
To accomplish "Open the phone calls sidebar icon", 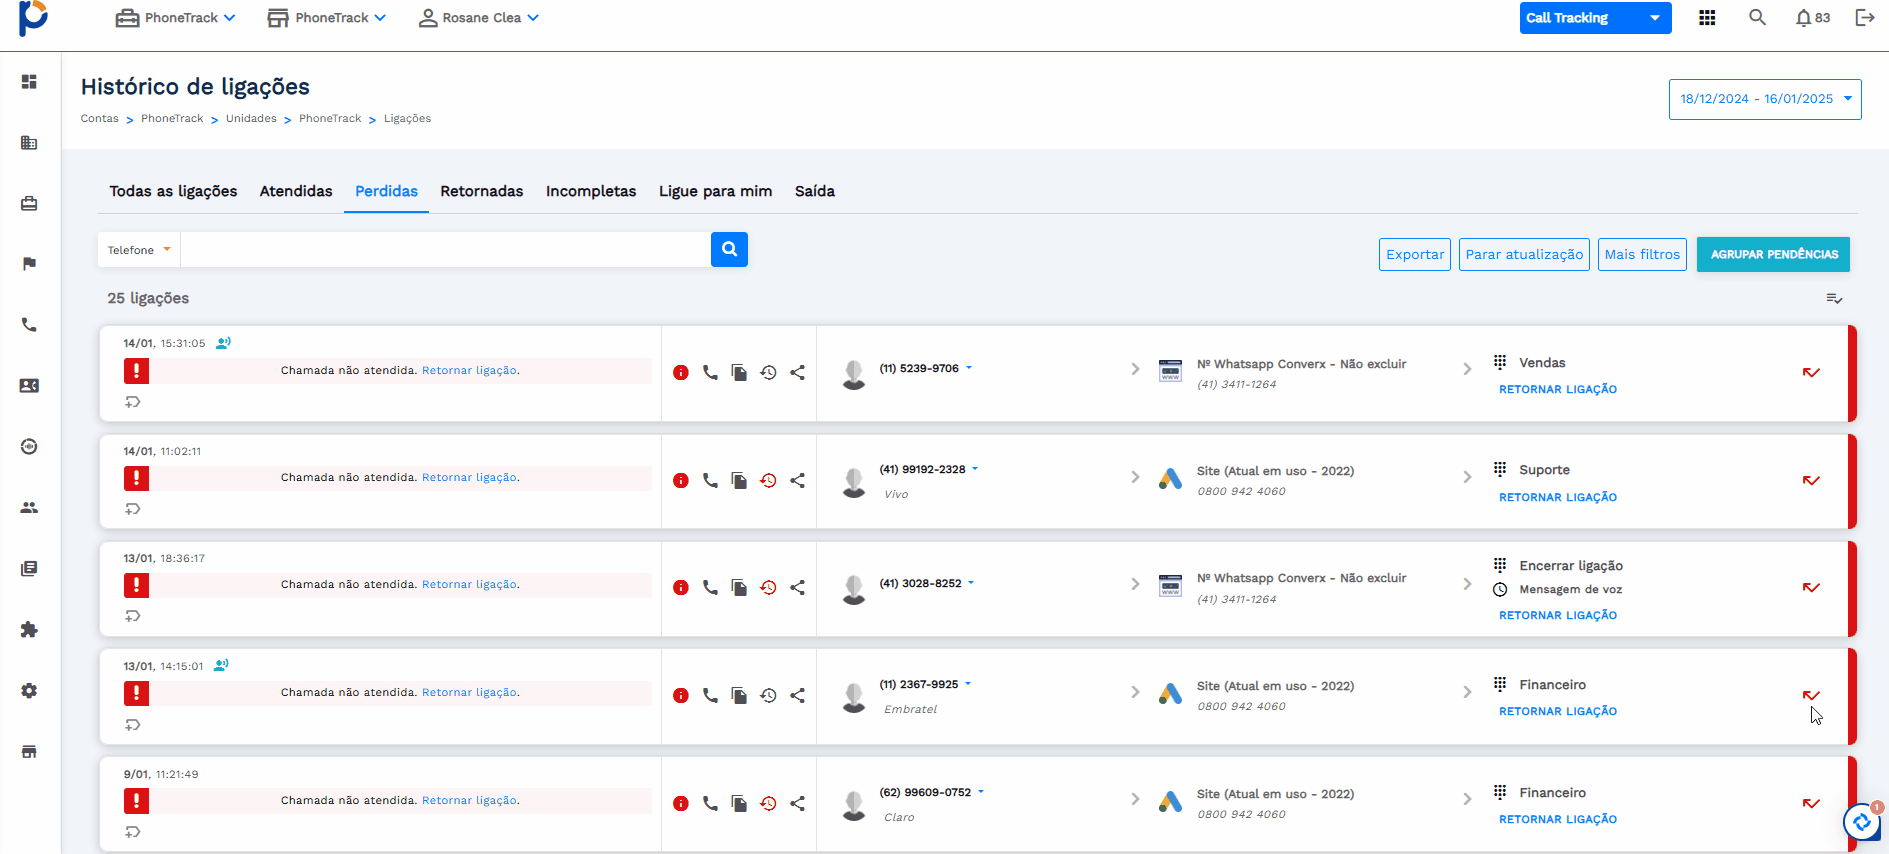I will (29, 325).
